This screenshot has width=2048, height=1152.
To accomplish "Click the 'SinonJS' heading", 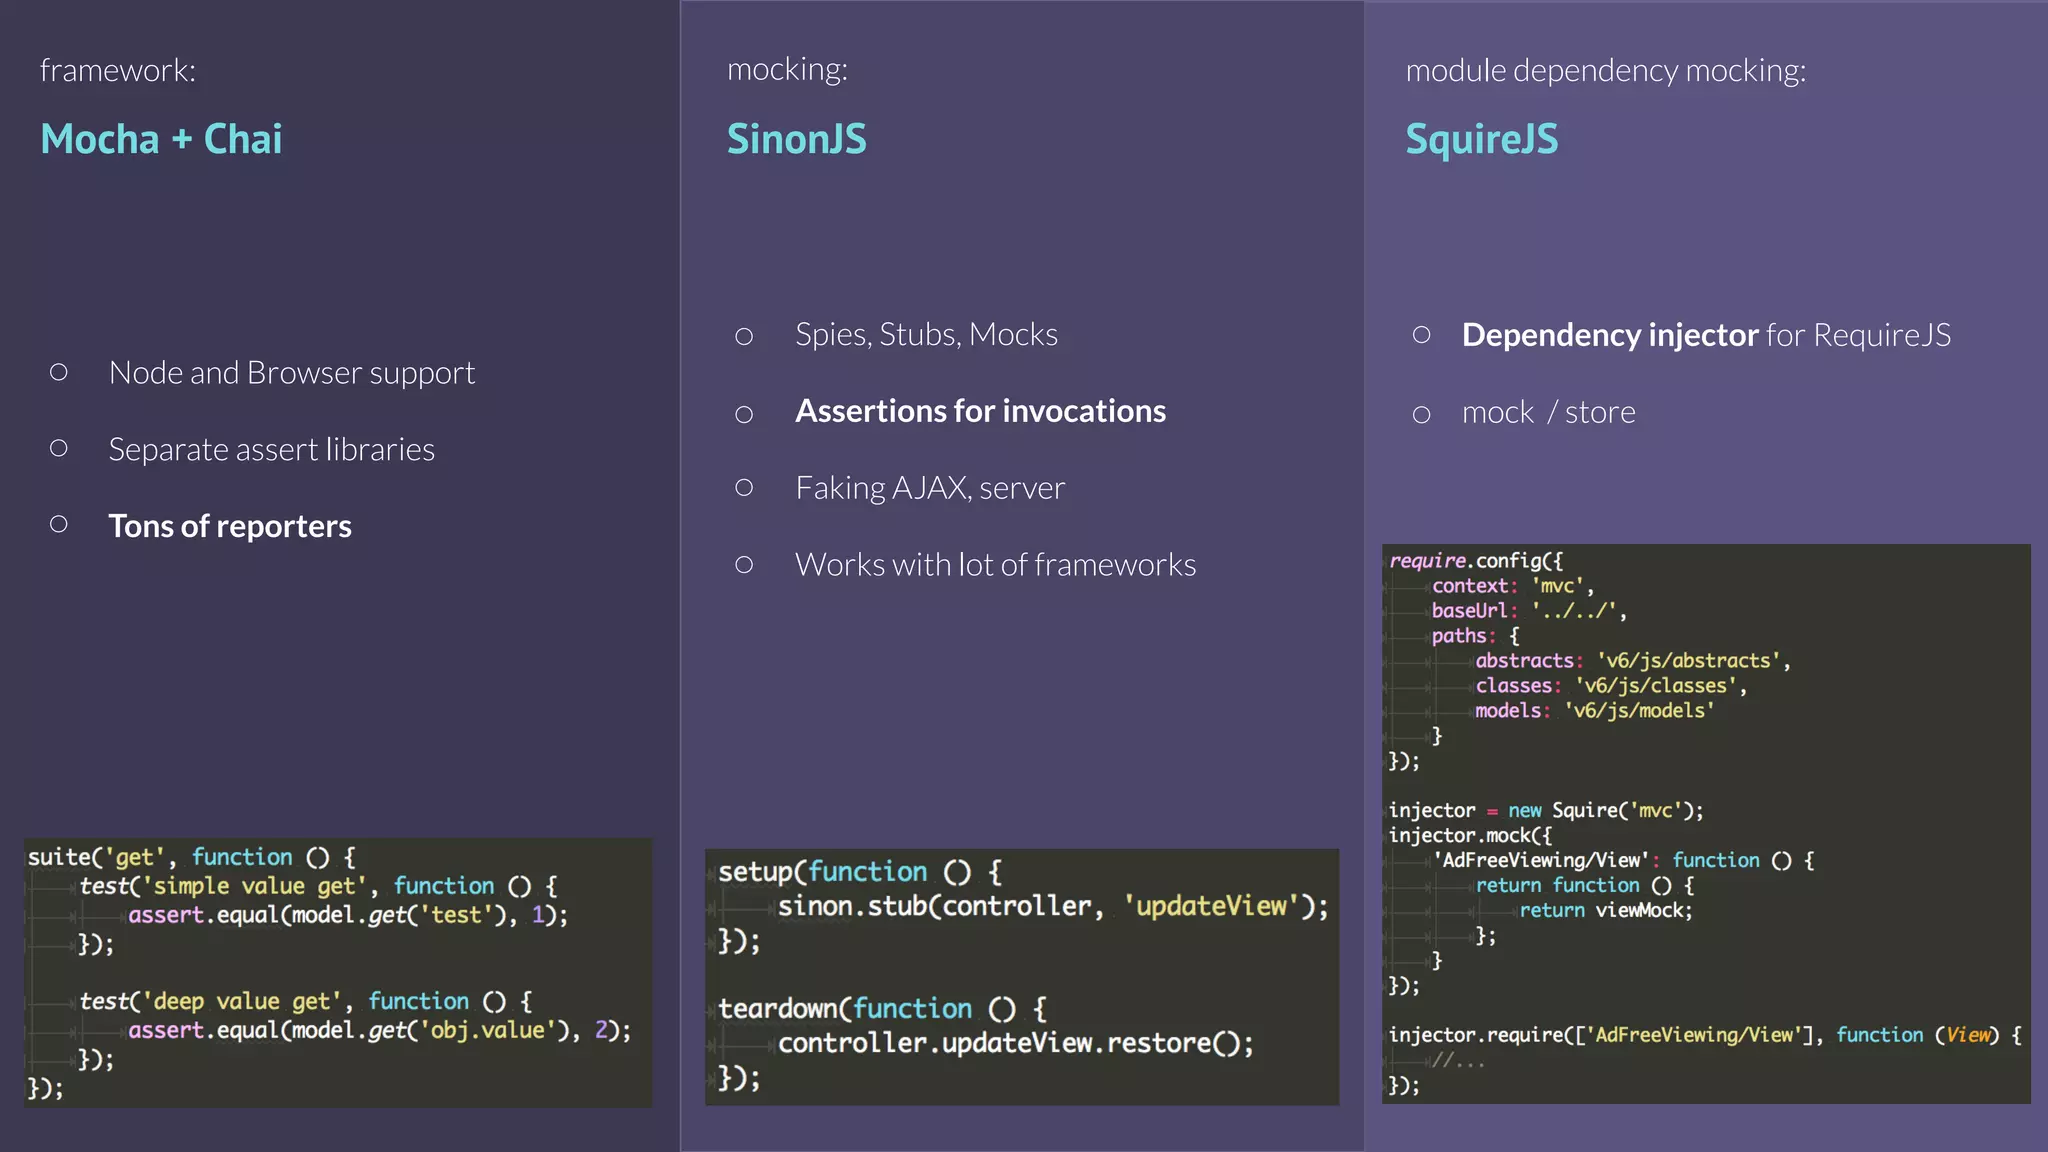I will (796, 139).
